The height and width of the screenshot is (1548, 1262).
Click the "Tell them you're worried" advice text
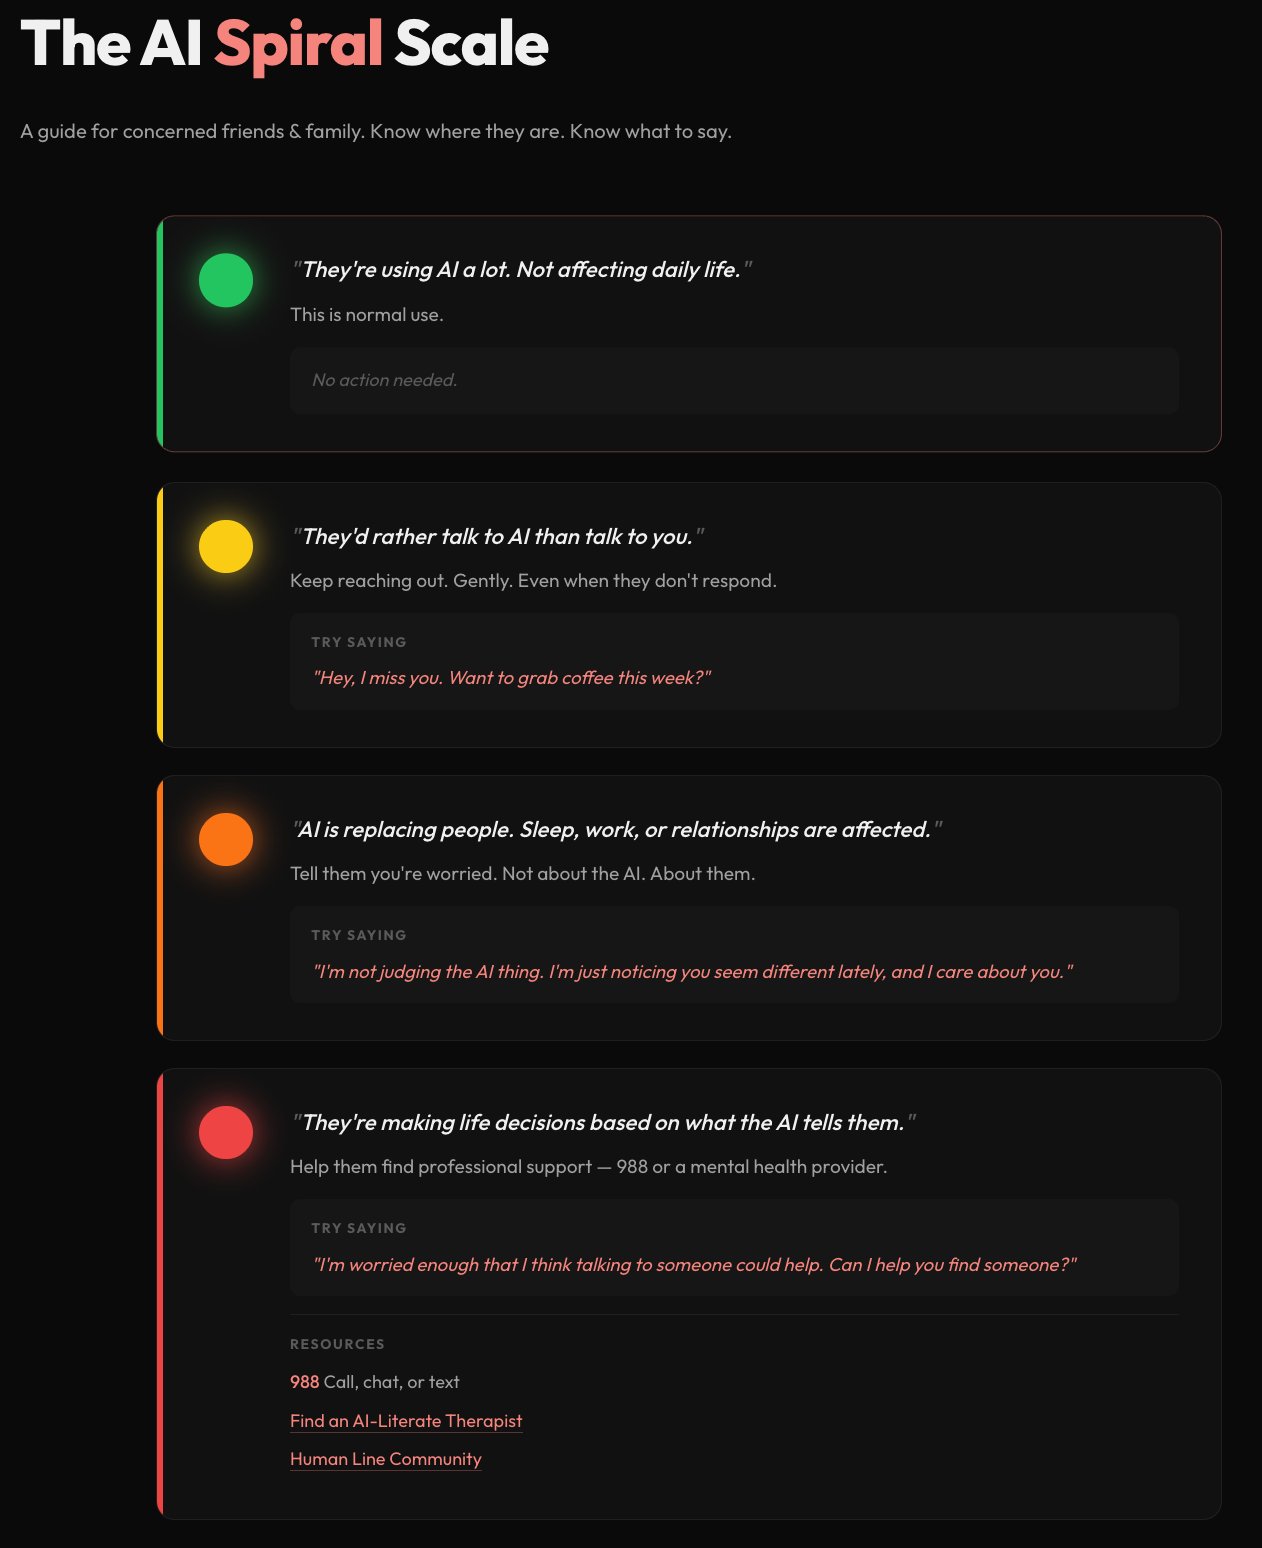[522, 874]
